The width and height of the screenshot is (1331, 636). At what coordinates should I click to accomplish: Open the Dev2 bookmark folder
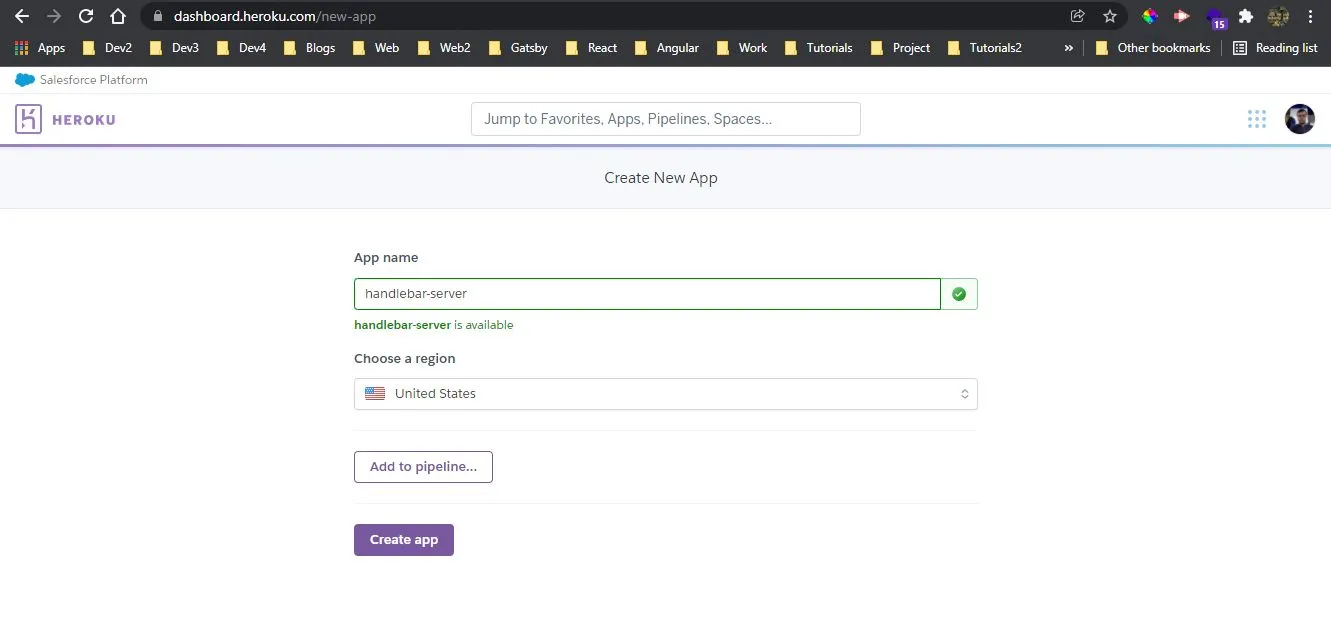pyautogui.click(x=107, y=47)
